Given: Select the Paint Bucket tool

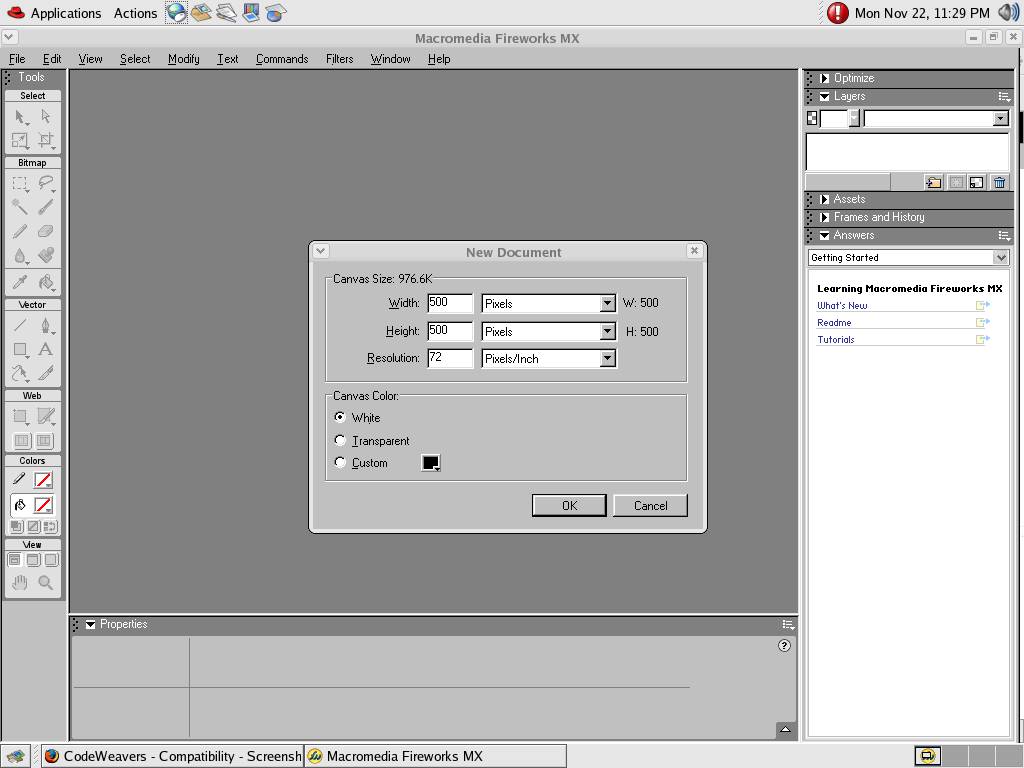Looking at the screenshot, I should click(46, 282).
